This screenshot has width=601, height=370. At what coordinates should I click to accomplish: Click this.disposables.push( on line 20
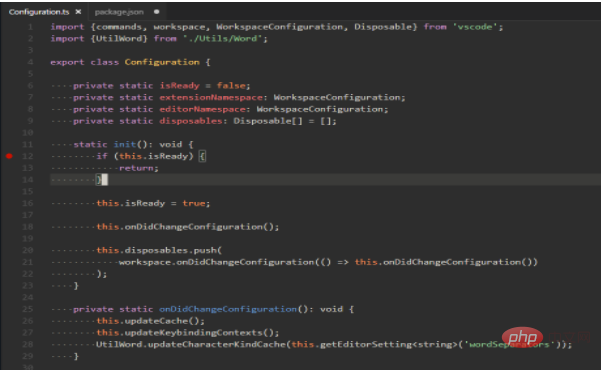click(x=159, y=250)
